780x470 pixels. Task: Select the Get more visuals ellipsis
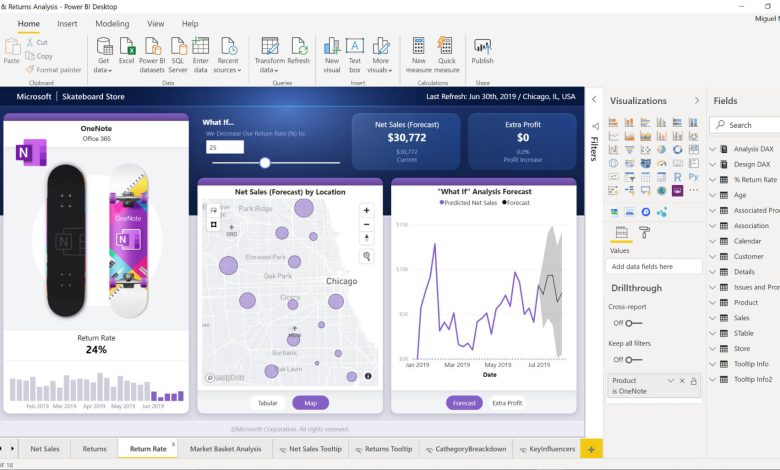pos(693,190)
